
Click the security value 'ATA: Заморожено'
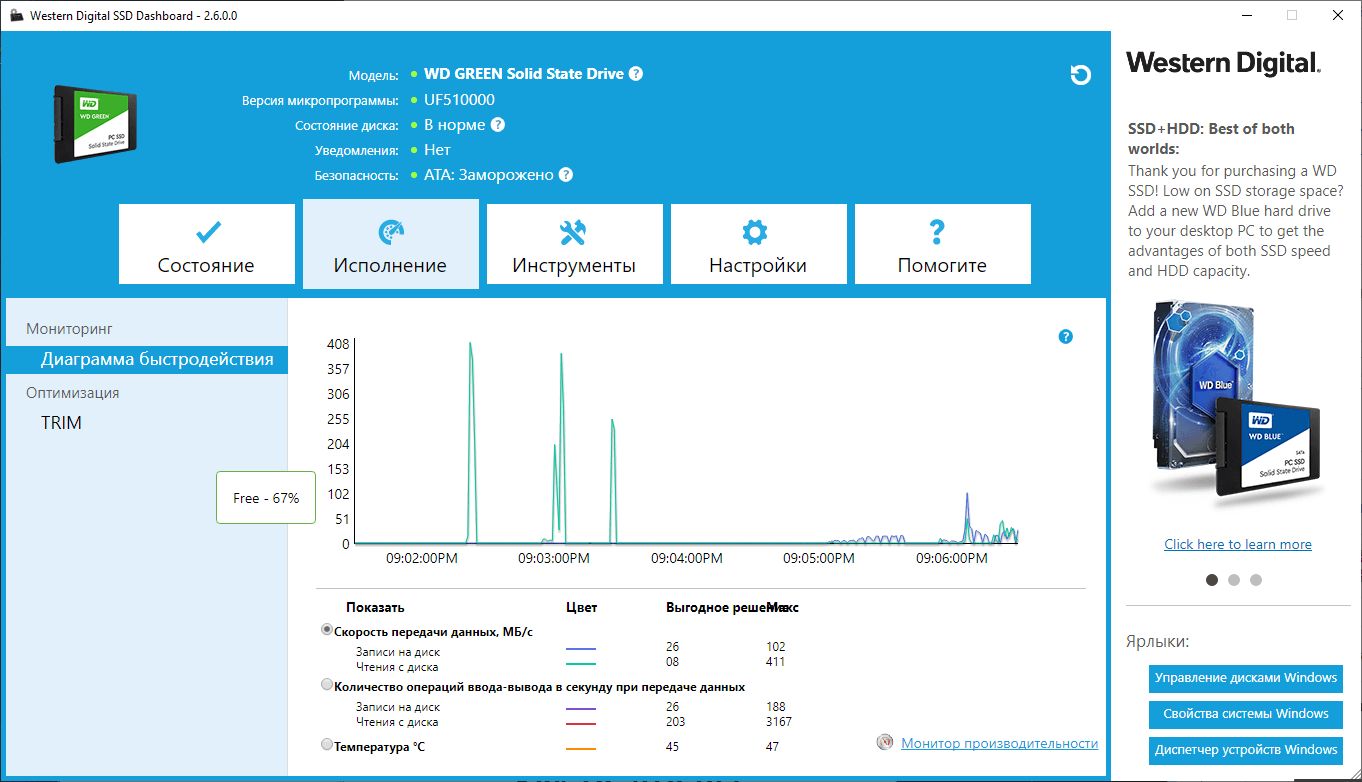point(489,175)
